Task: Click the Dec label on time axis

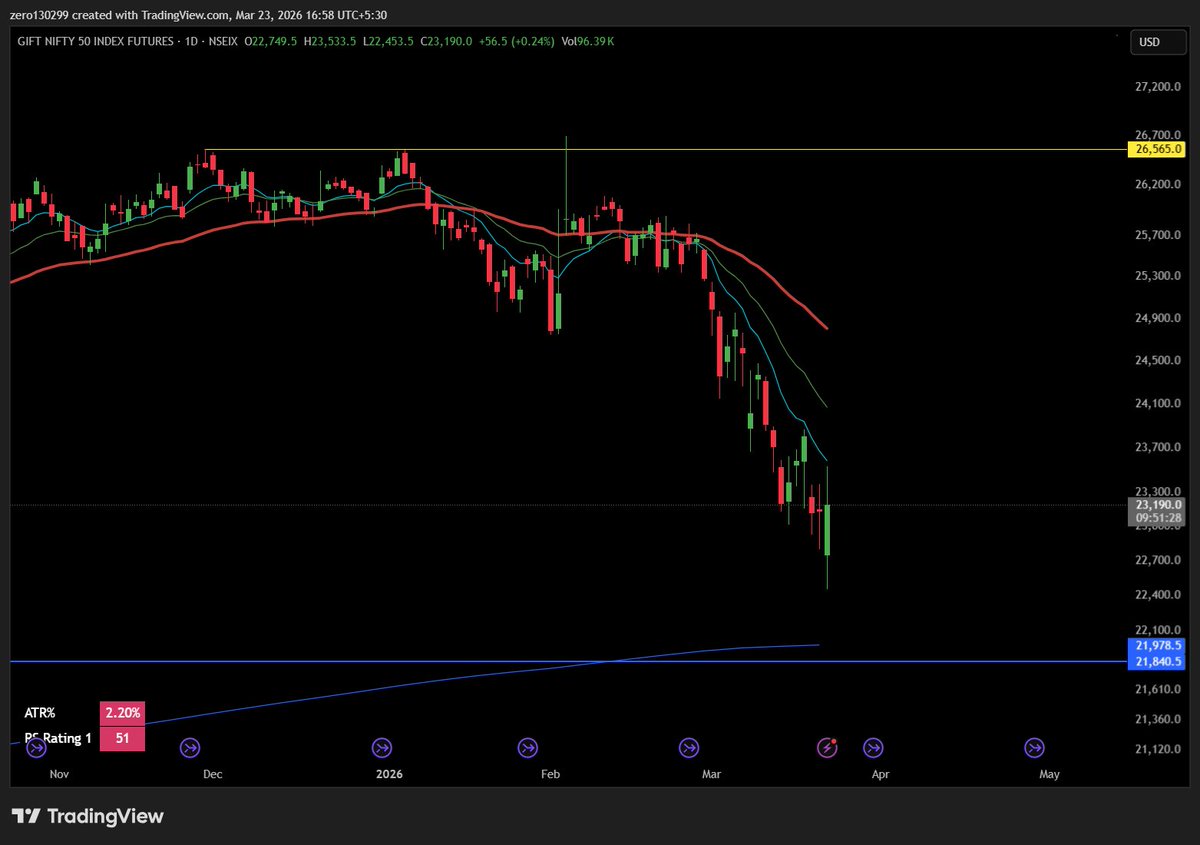Action: click(x=213, y=774)
